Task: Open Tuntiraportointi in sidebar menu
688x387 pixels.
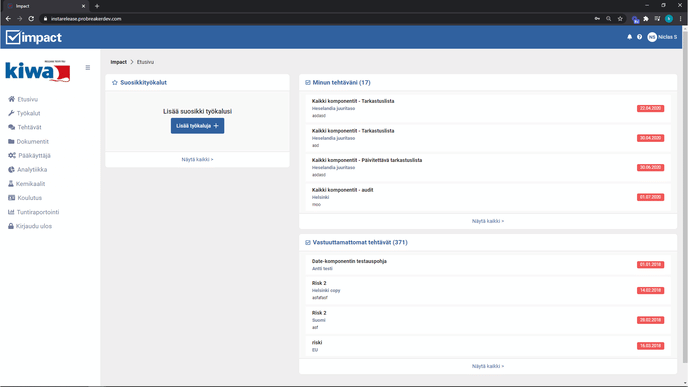Action: coord(38,212)
